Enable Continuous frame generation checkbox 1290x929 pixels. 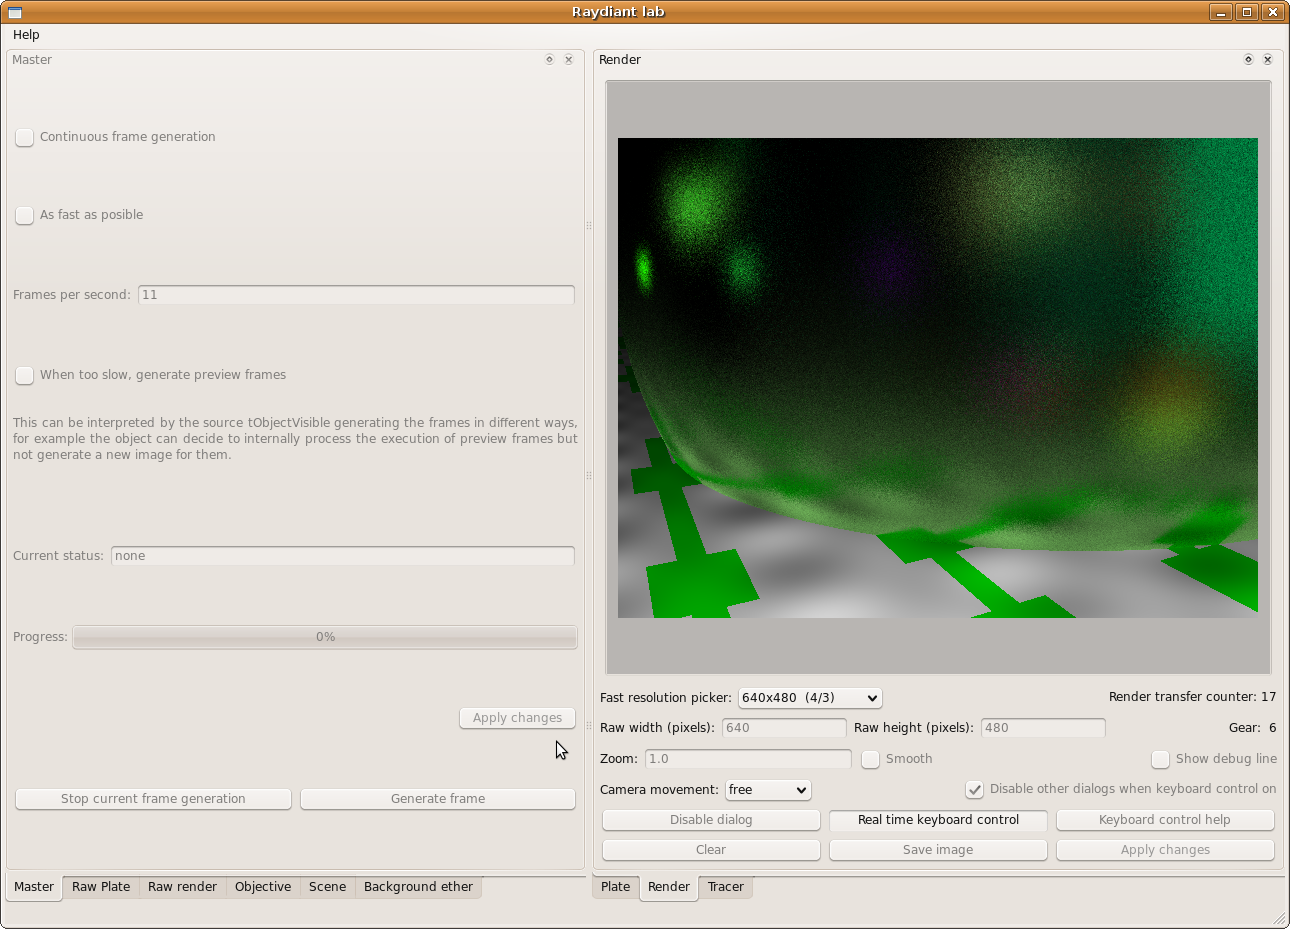point(25,138)
